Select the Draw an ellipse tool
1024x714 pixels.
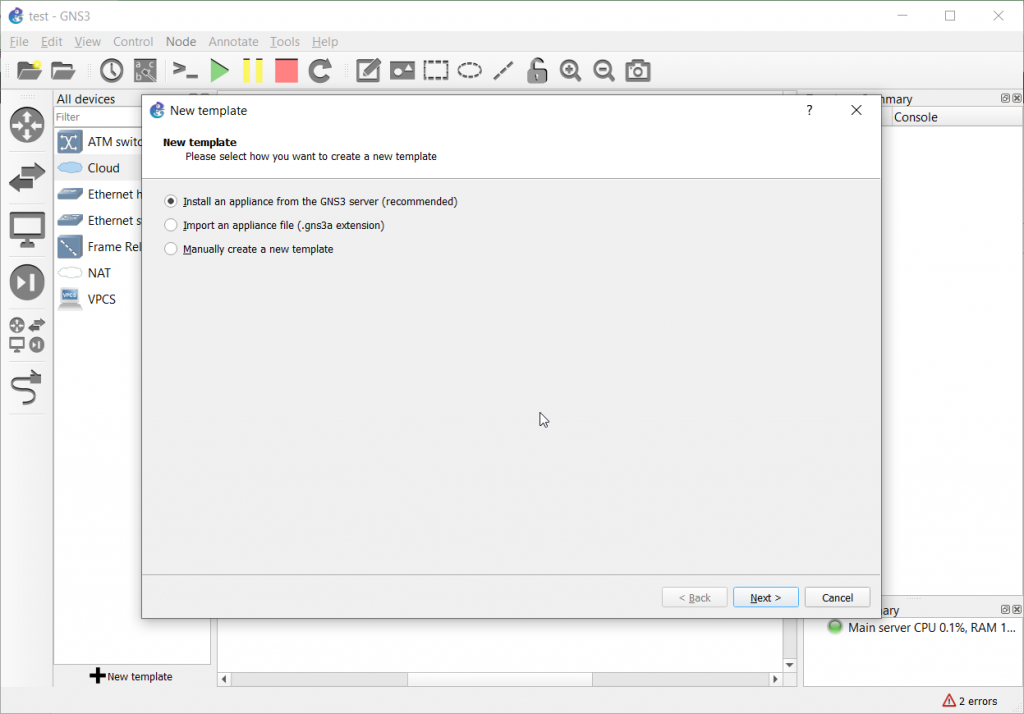pos(470,70)
